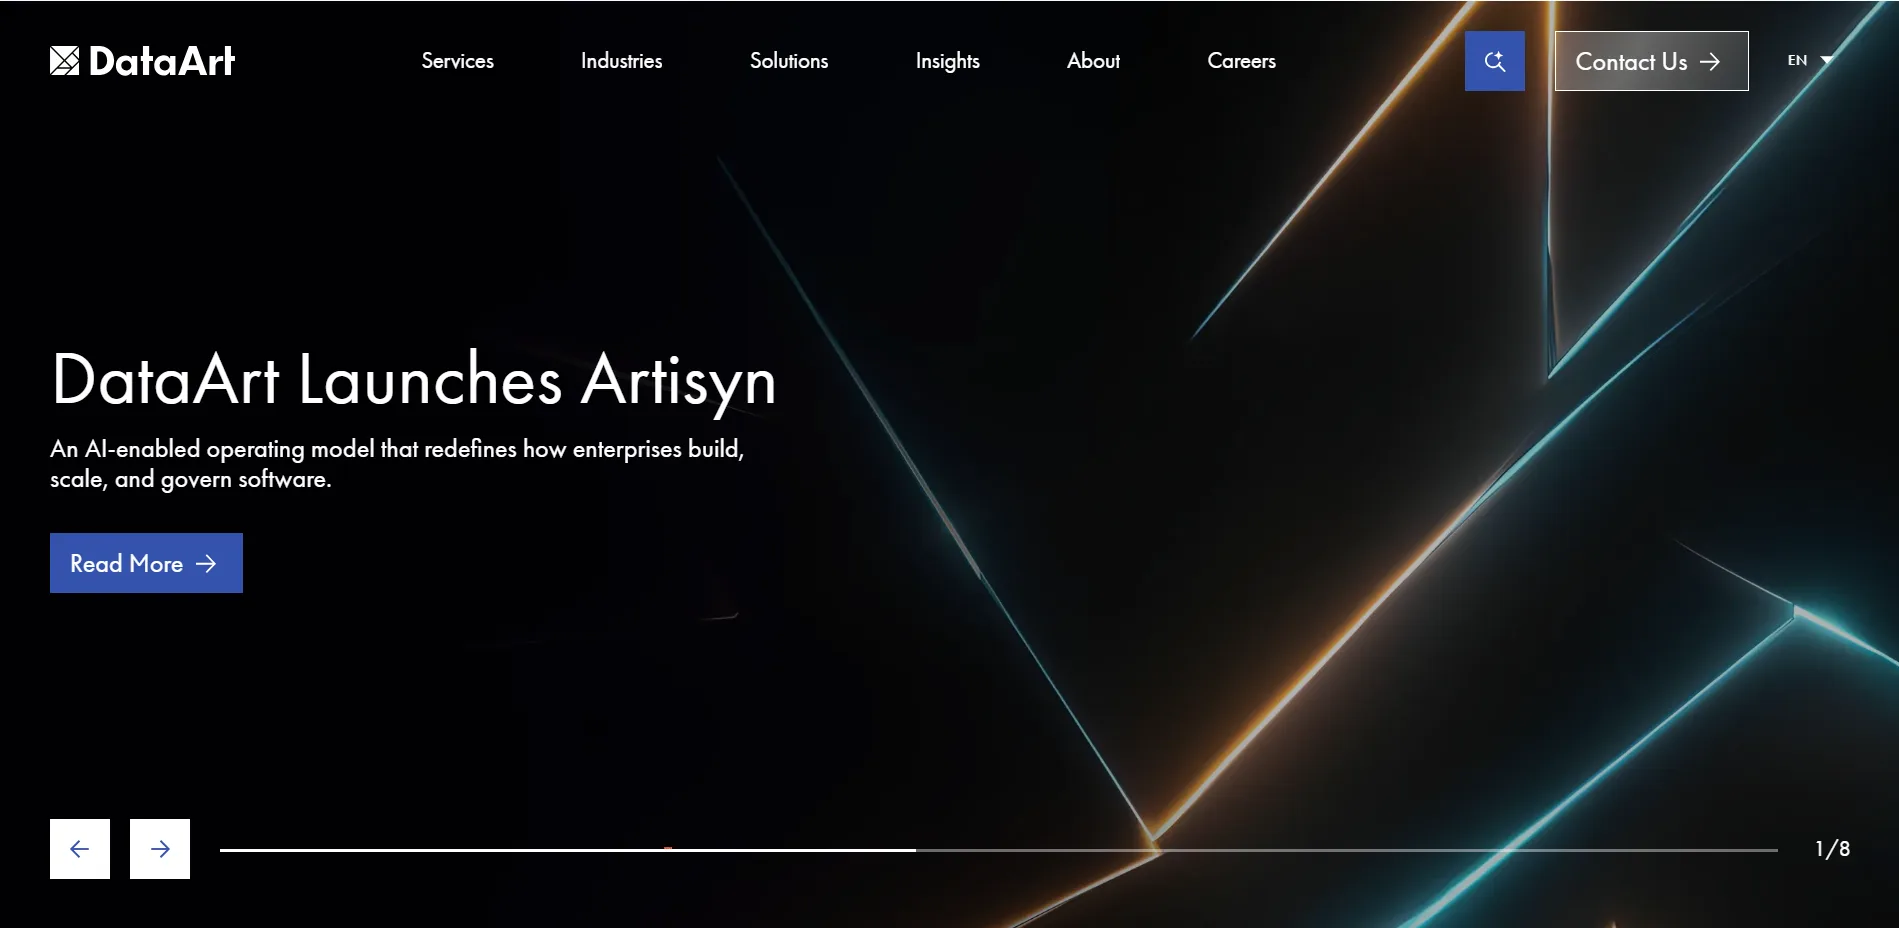1899x928 pixels.
Task: Navigate to the Careers page
Action: point(1241,61)
